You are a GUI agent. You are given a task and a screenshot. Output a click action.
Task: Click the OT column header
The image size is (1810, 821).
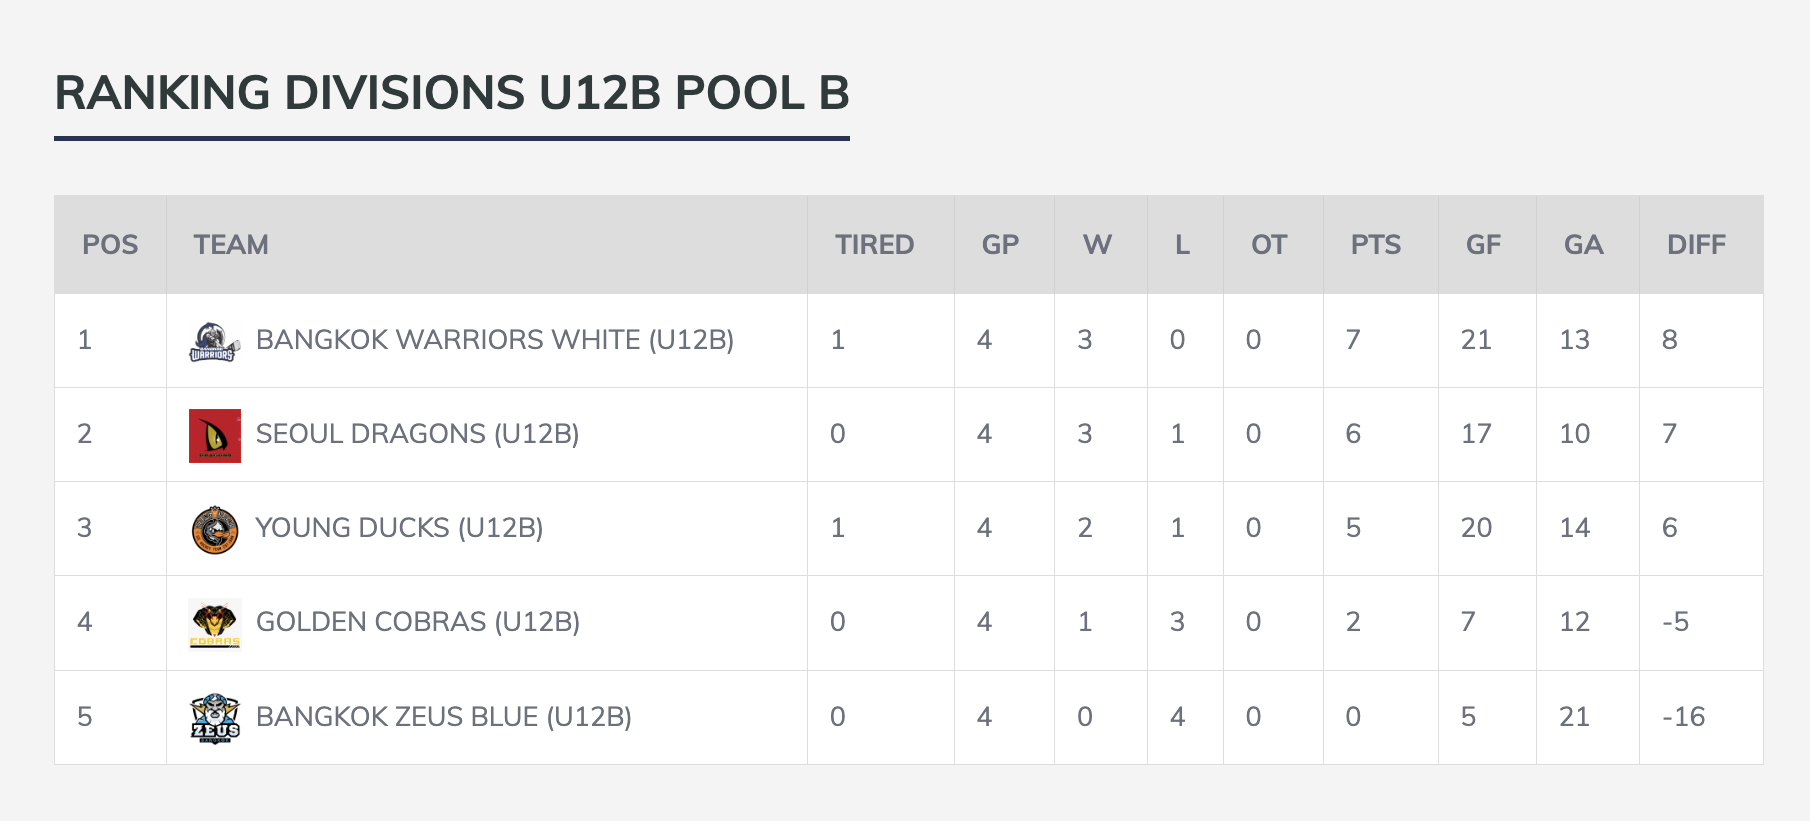click(1268, 245)
